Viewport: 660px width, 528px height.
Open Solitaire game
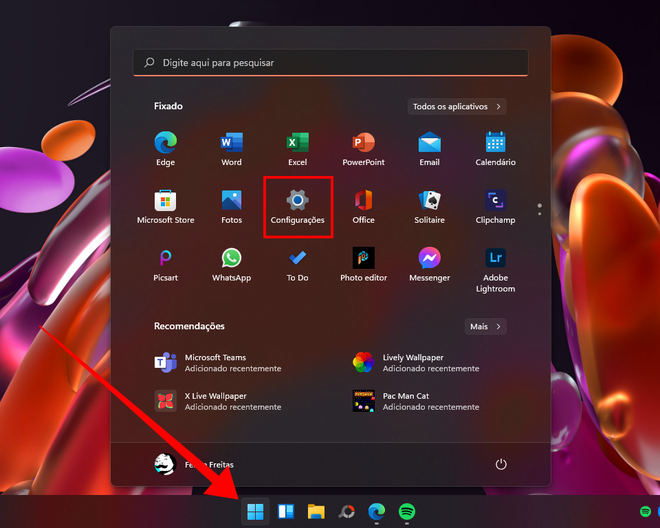point(429,206)
